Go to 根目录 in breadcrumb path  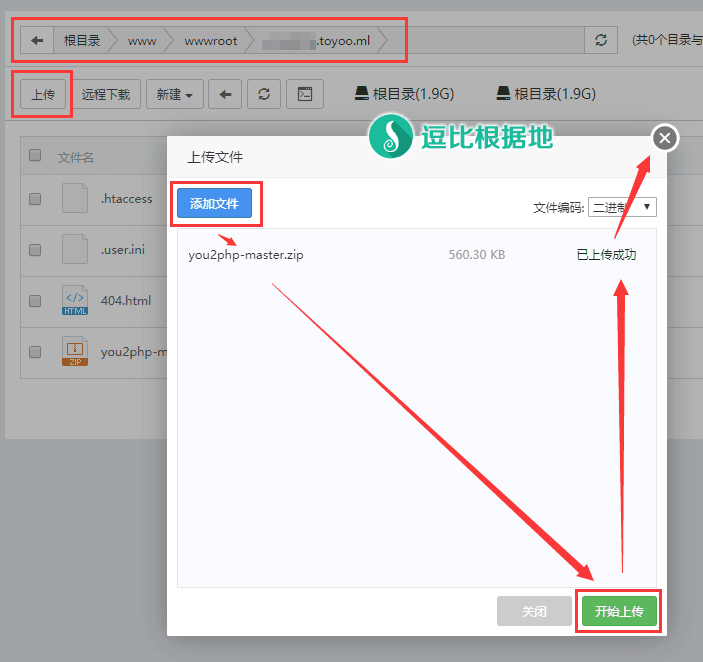tap(82, 40)
